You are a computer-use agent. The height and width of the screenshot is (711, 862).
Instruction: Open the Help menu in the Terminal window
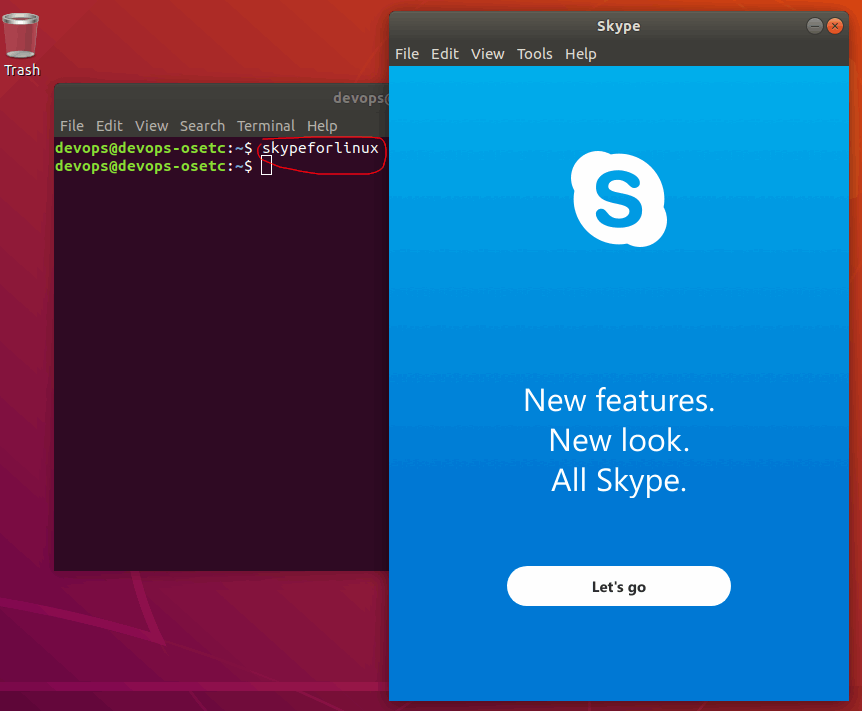(x=322, y=126)
